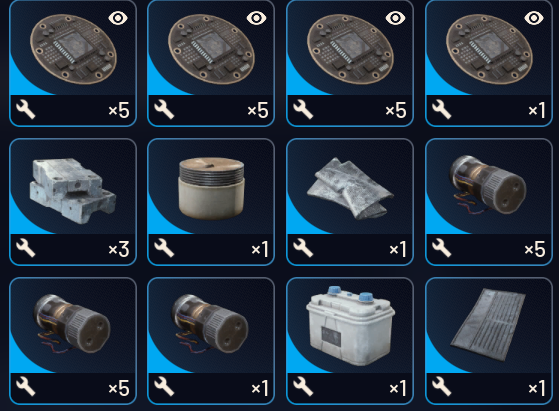Toggle eye icon on third circuit board
The width and height of the screenshot is (559, 411).
tap(395, 18)
